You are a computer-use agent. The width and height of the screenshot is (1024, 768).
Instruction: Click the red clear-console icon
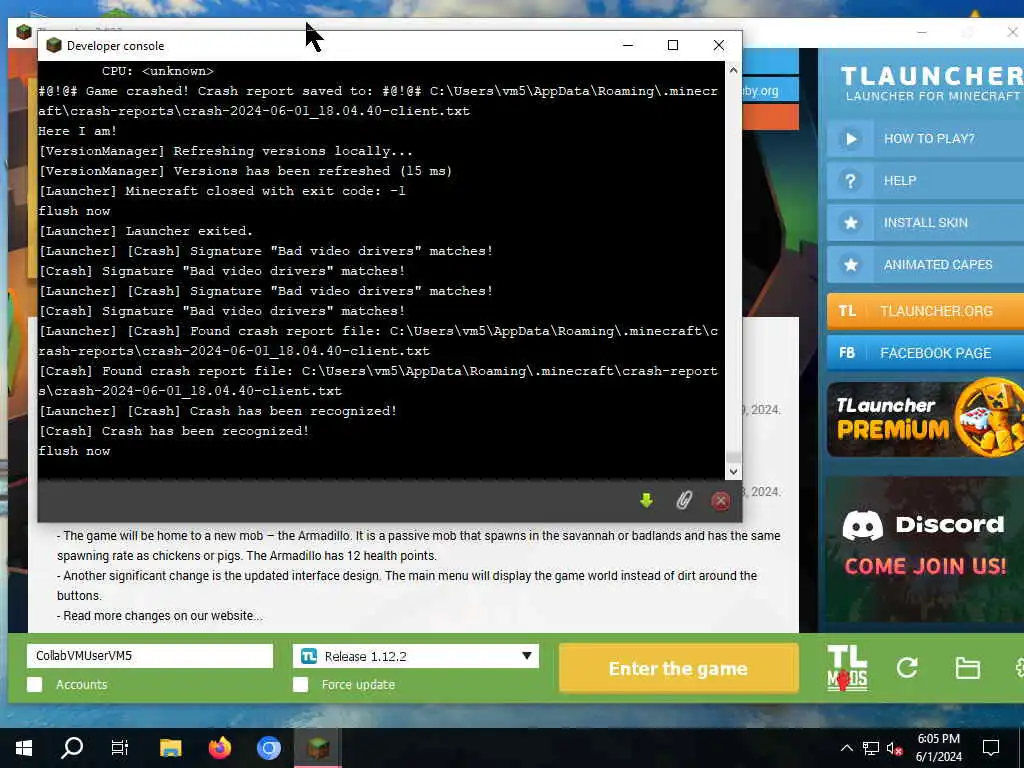pyautogui.click(x=720, y=501)
